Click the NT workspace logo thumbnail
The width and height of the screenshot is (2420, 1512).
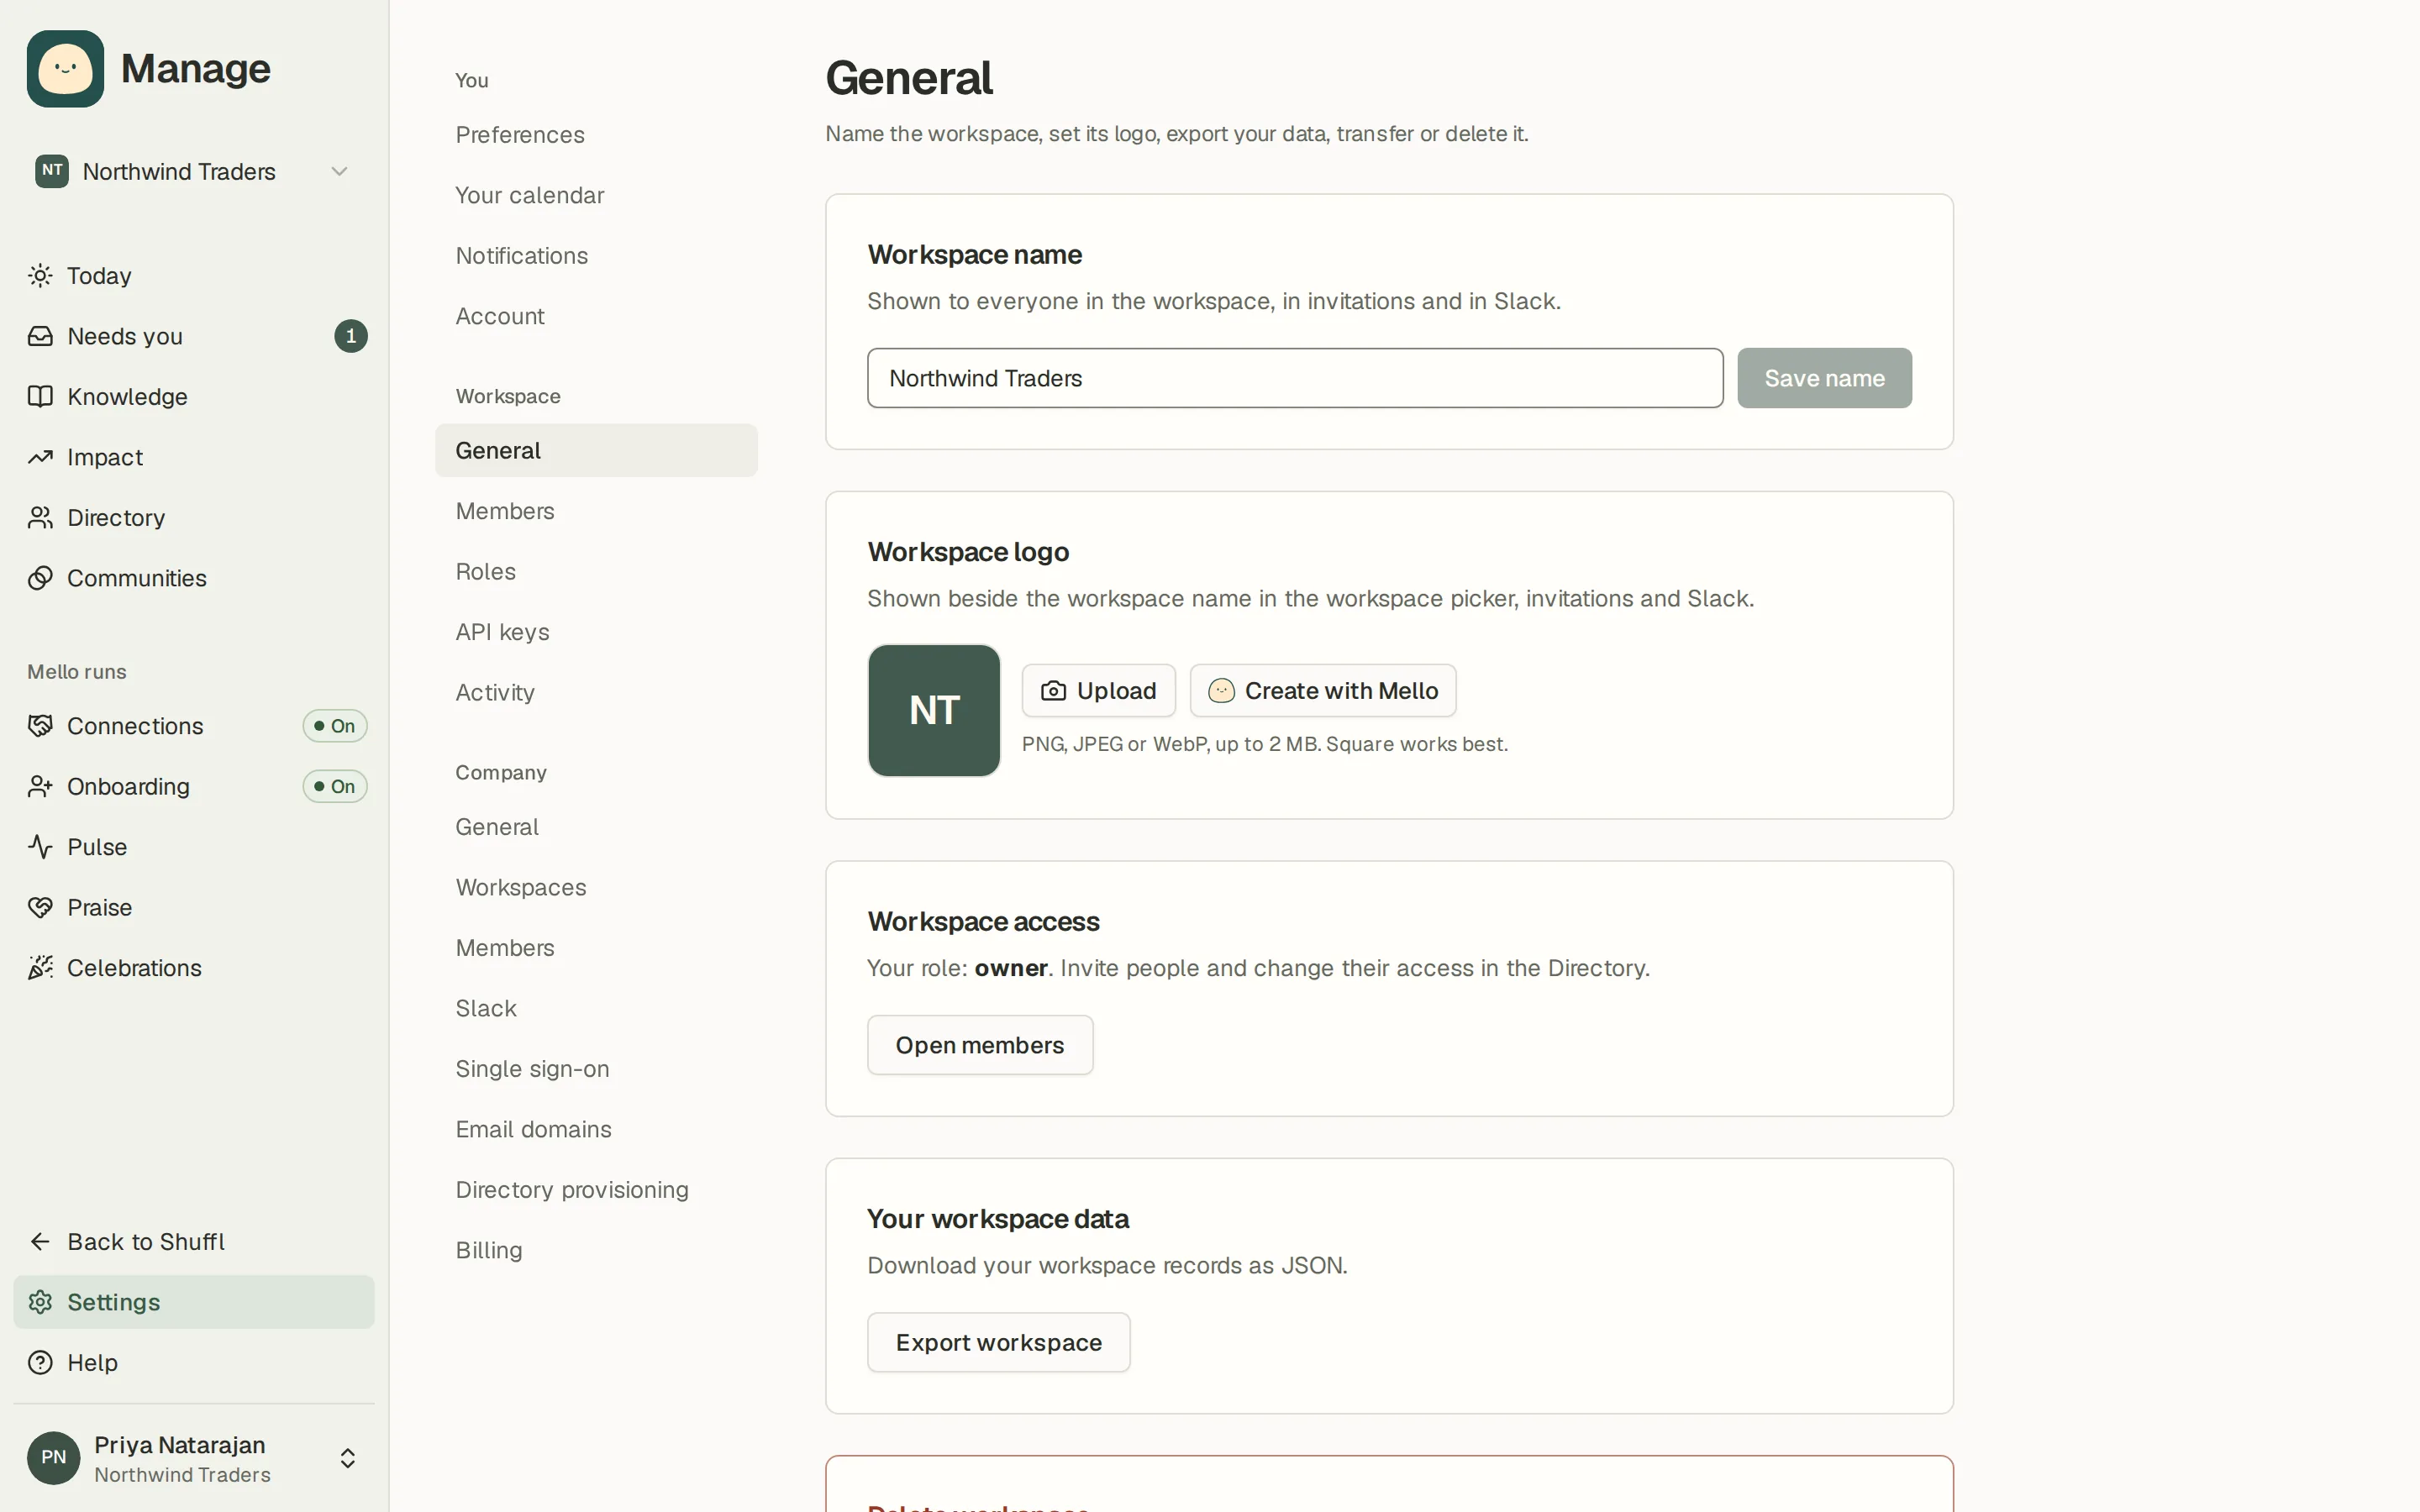(934, 710)
